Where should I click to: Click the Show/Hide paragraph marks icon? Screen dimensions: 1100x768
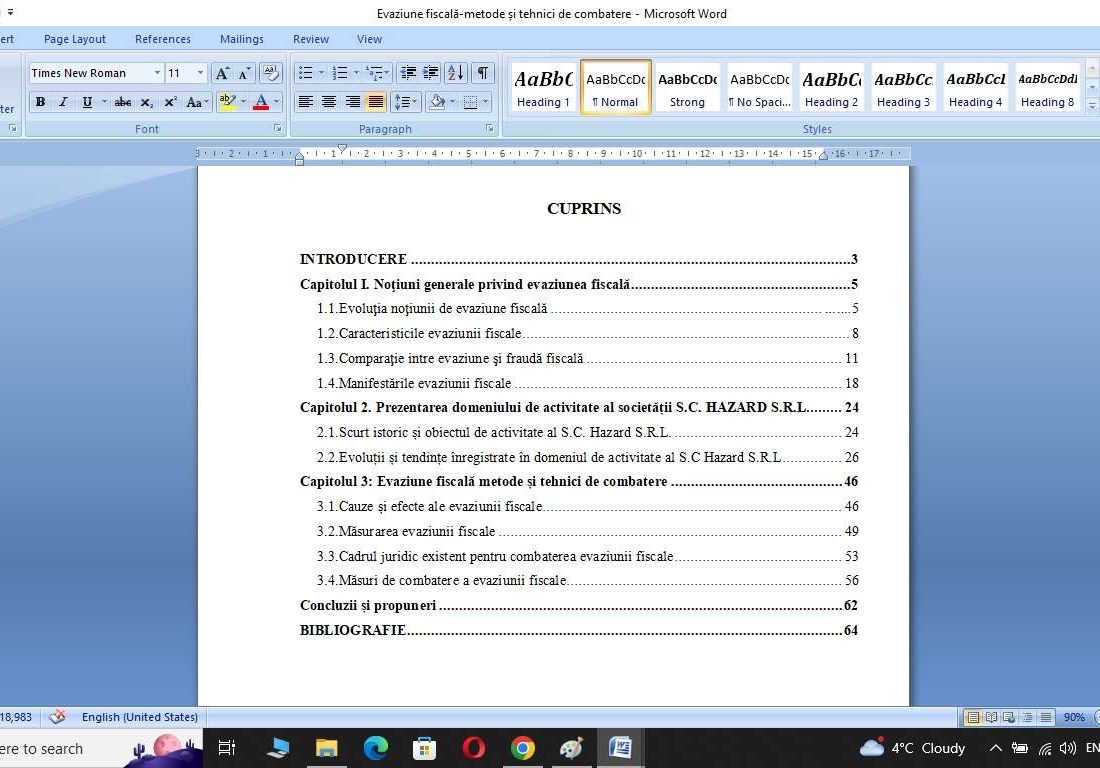[483, 73]
